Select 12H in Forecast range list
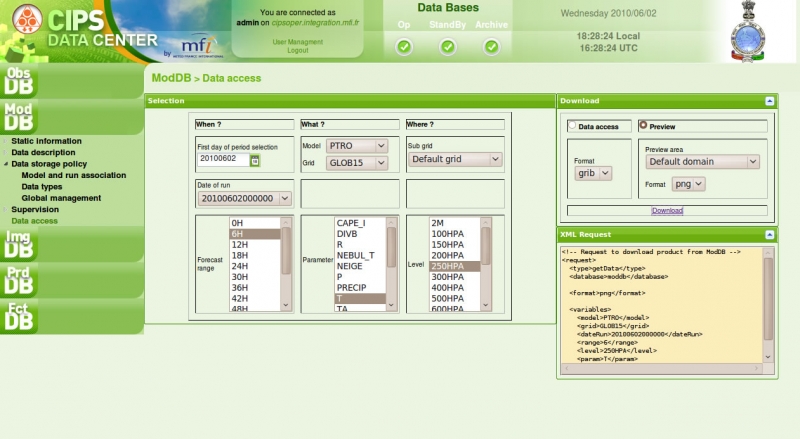Image resolution: width=800 pixels, height=439 pixels. click(240, 244)
